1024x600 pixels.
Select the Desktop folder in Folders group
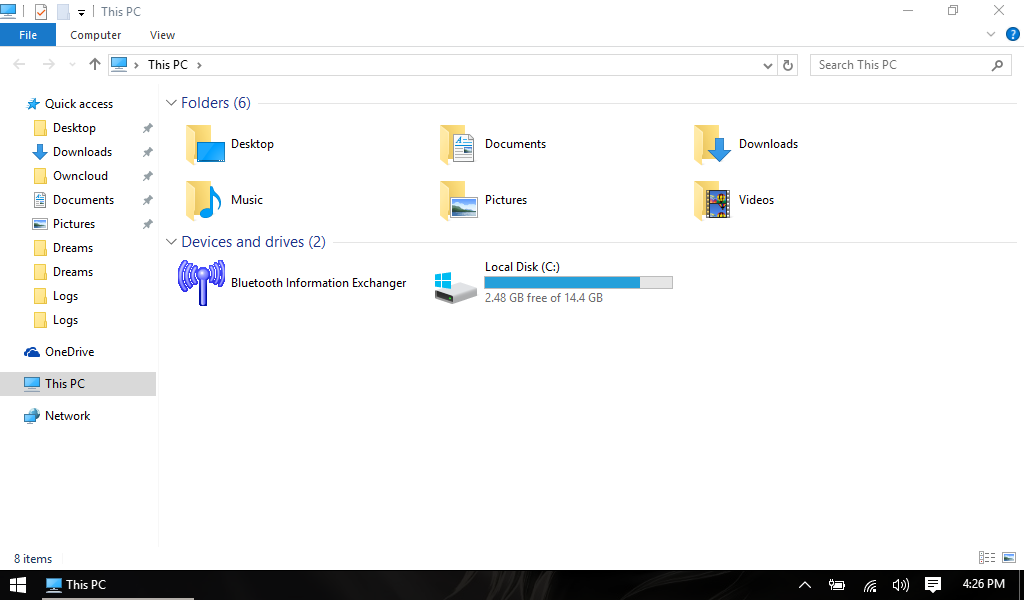[x=230, y=144]
